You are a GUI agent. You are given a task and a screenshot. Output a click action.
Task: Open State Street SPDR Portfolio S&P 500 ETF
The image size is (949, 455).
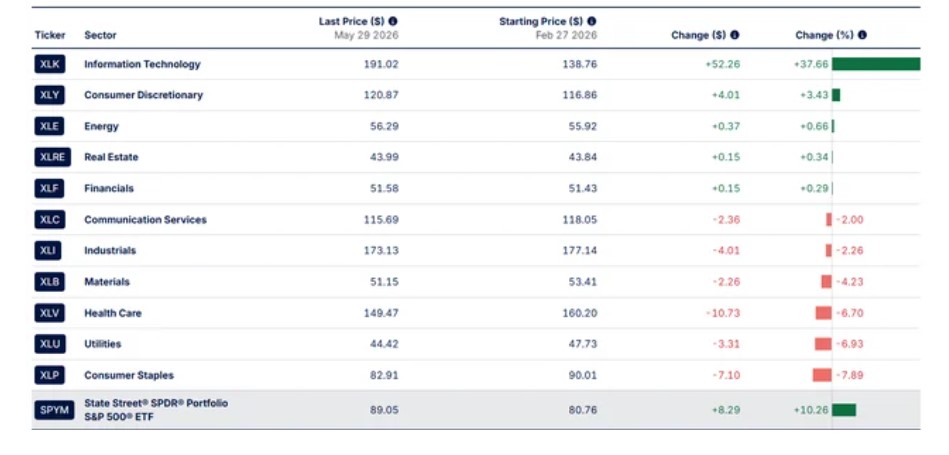click(156, 410)
